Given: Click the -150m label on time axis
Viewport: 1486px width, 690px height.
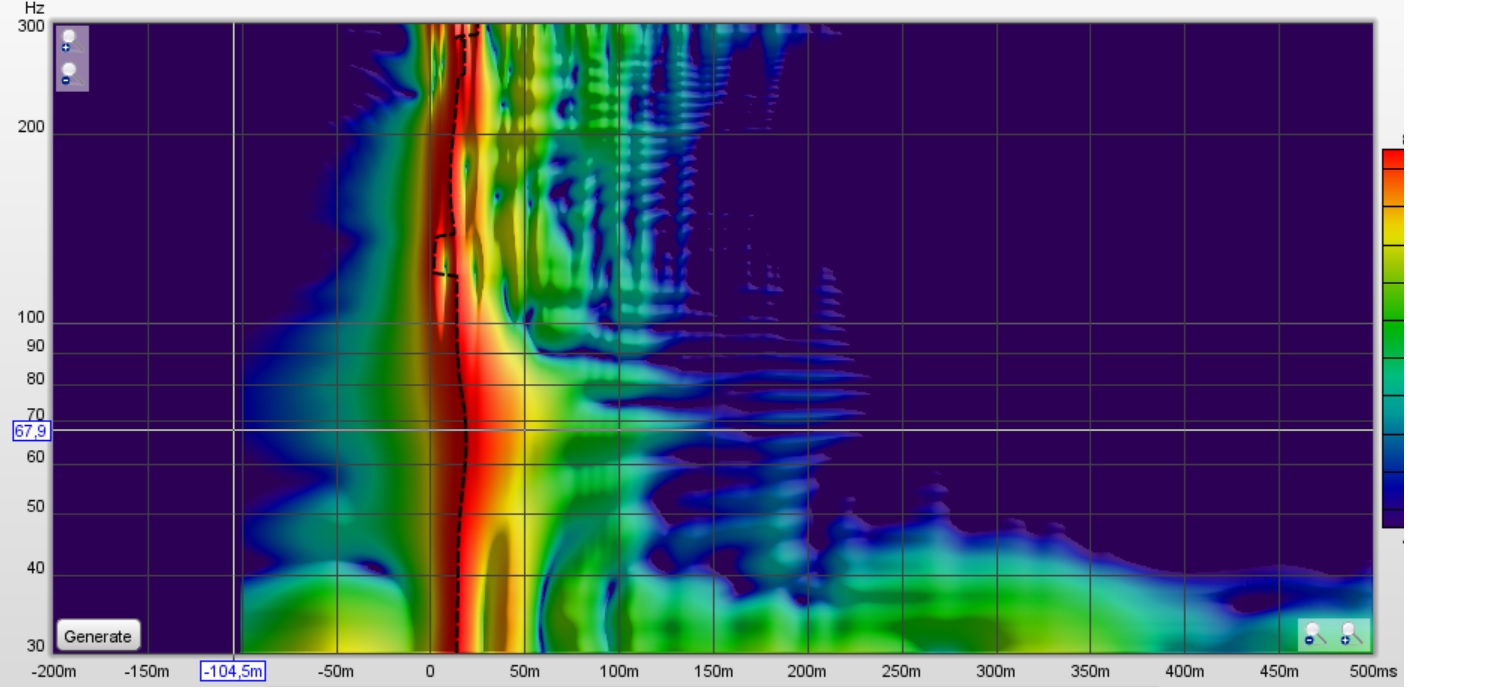Looking at the screenshot, I should (146, 671).
